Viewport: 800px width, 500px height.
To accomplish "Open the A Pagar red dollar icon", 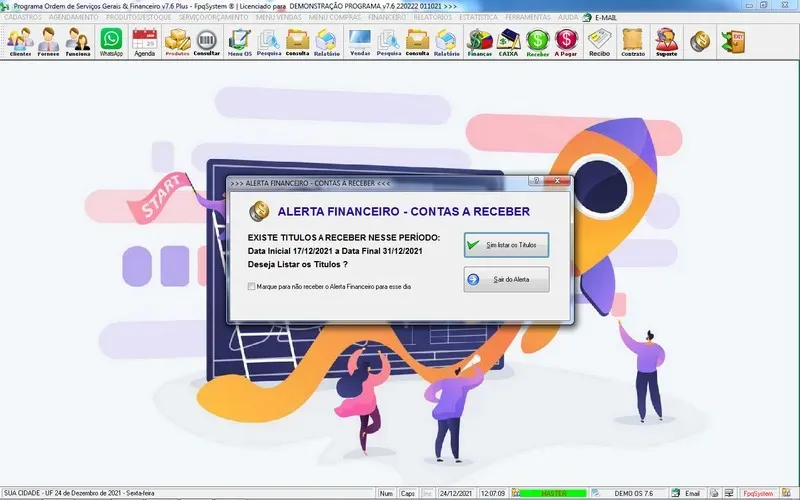I will click(x=567, y=41).
